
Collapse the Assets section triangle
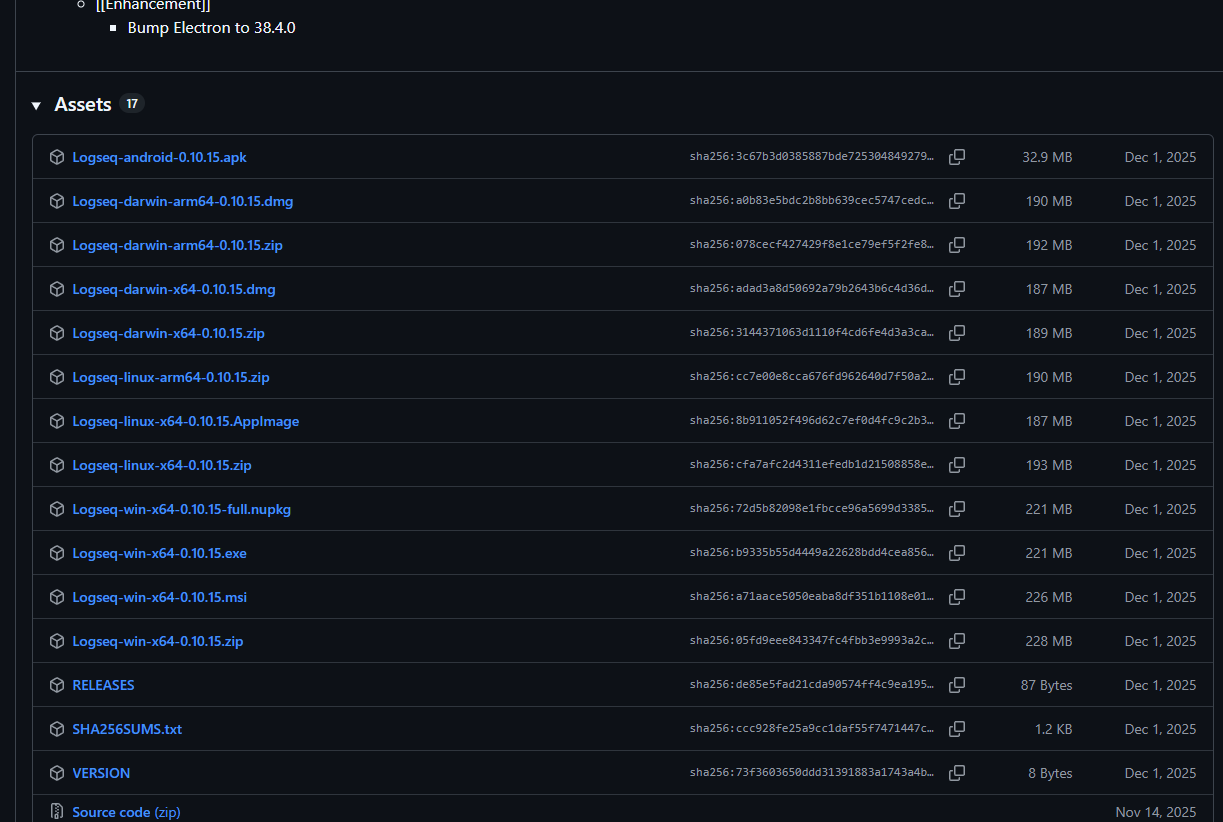36,105
